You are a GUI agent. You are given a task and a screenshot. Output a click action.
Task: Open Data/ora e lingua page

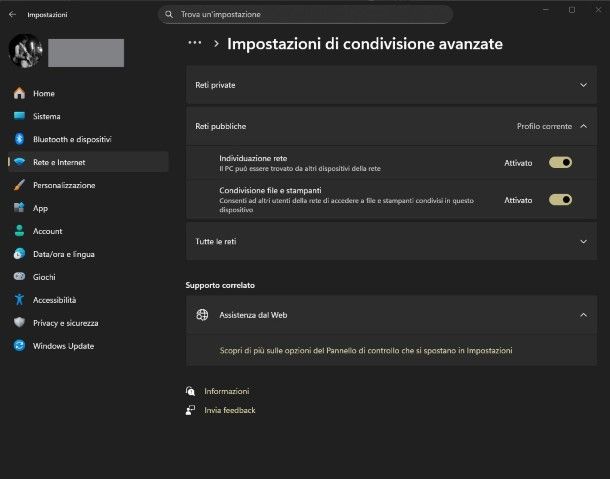pyautogui.click(x=63, y=254)
